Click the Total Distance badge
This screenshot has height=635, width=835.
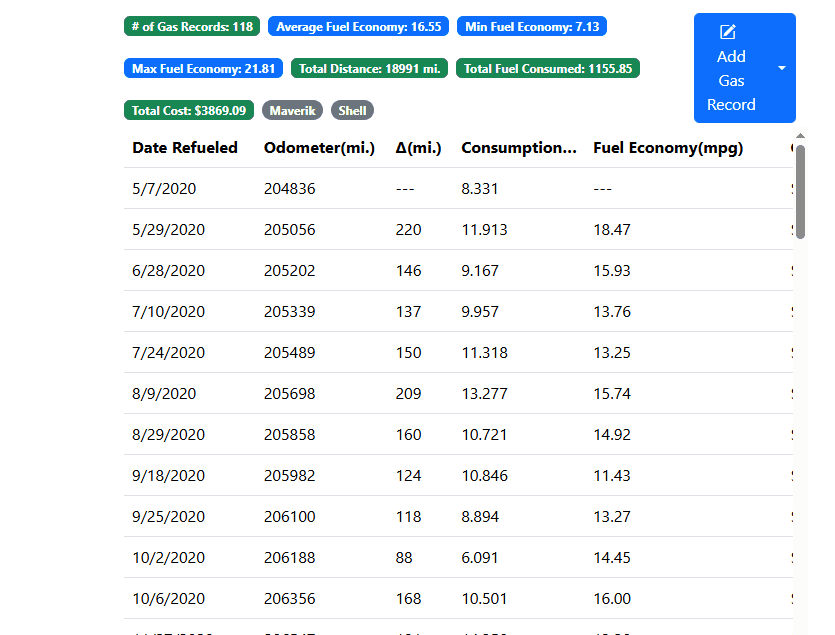tap(370, 69)
